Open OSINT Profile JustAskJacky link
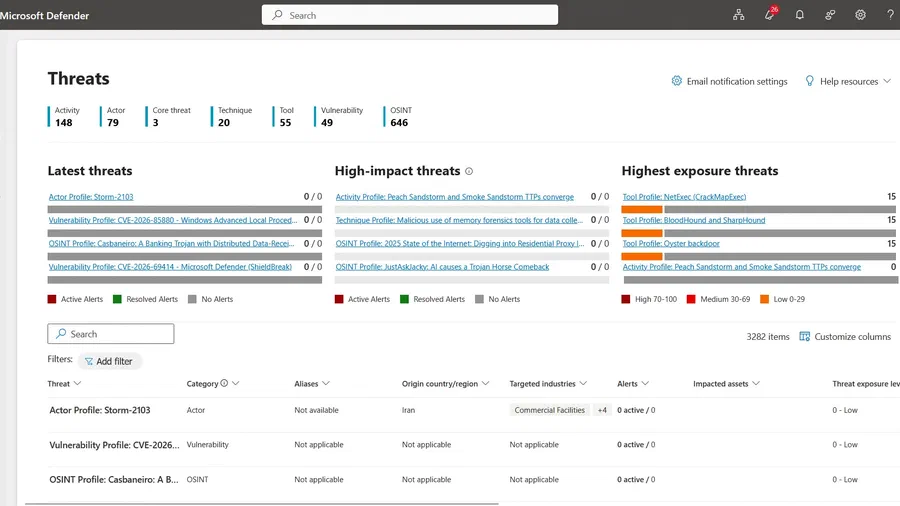 tap(442, 267)
